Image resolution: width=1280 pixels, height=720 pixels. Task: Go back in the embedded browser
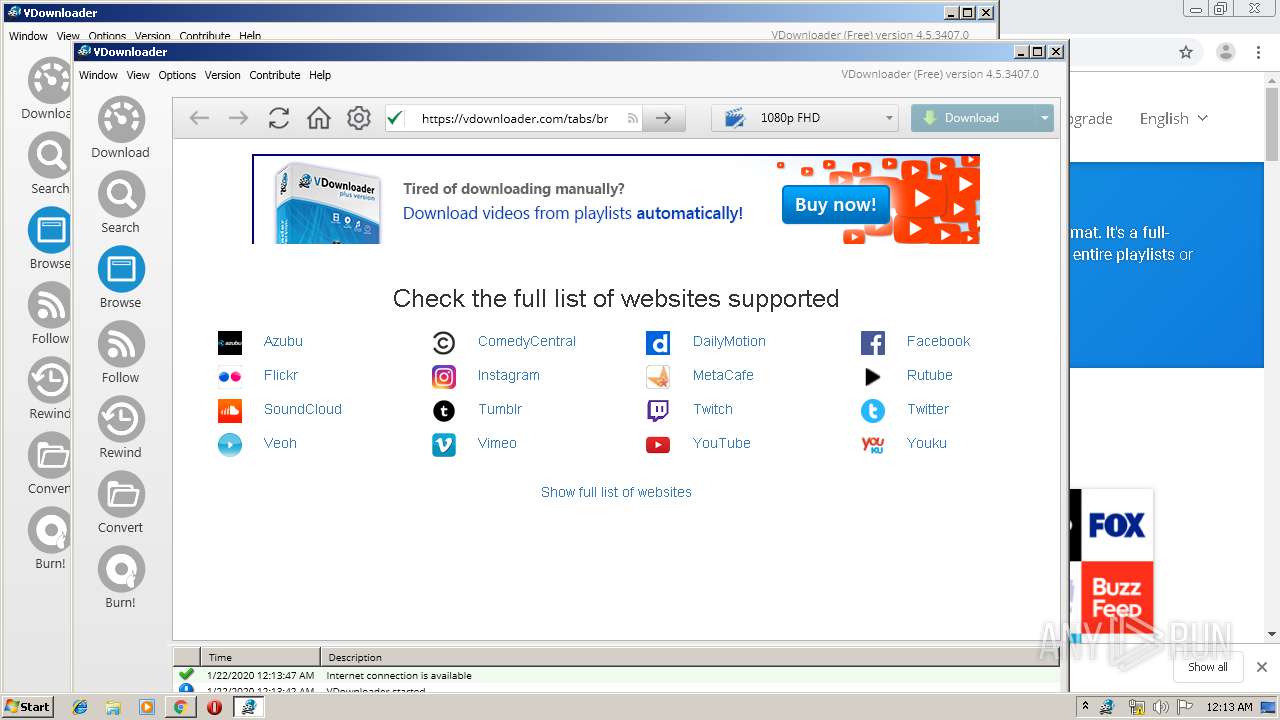(199, 118)
